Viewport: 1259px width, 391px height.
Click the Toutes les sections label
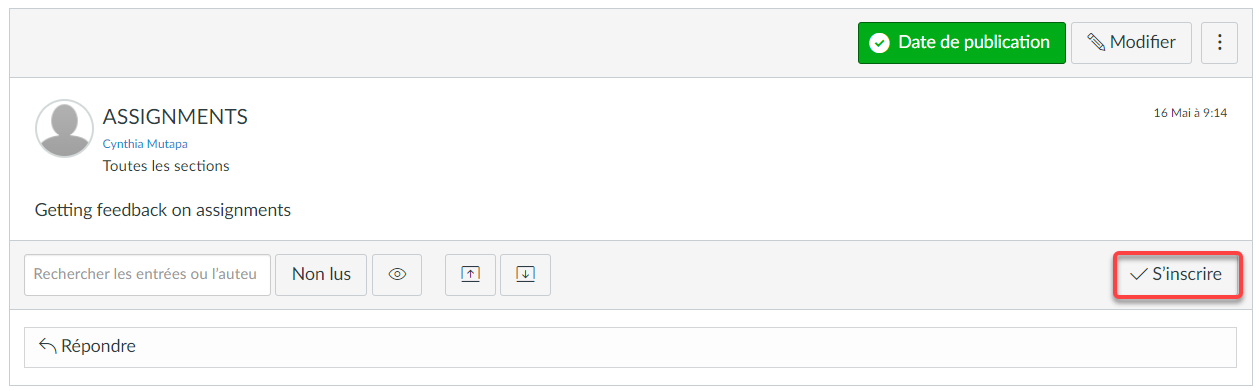166,166
